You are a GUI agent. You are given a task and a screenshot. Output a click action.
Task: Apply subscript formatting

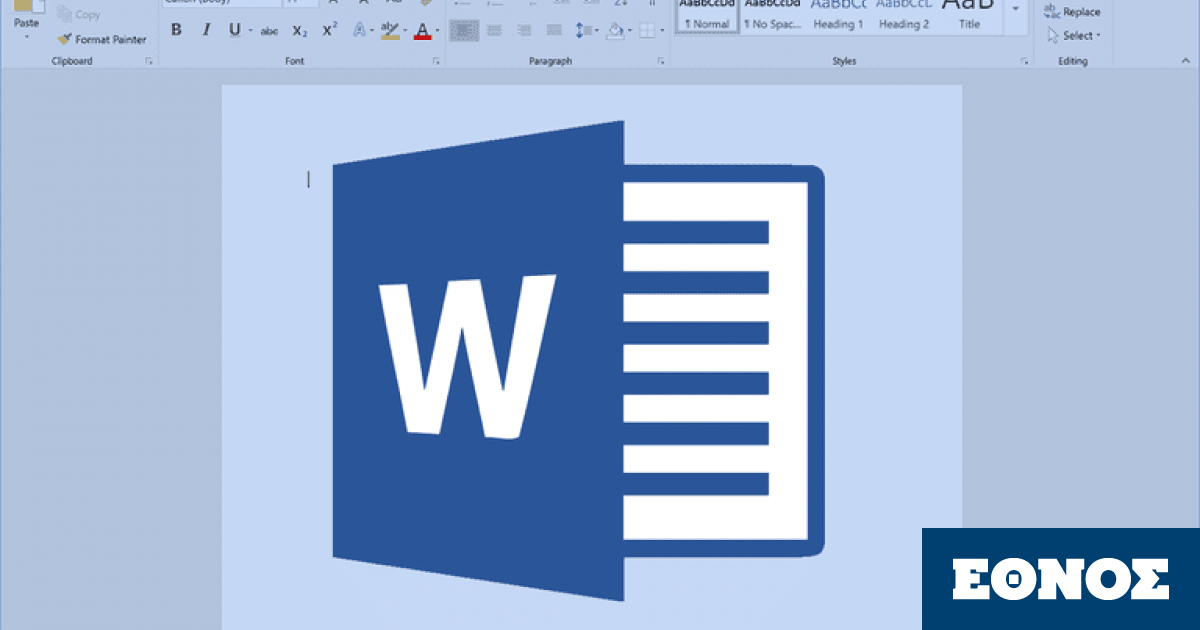click(x=299, y=31)
